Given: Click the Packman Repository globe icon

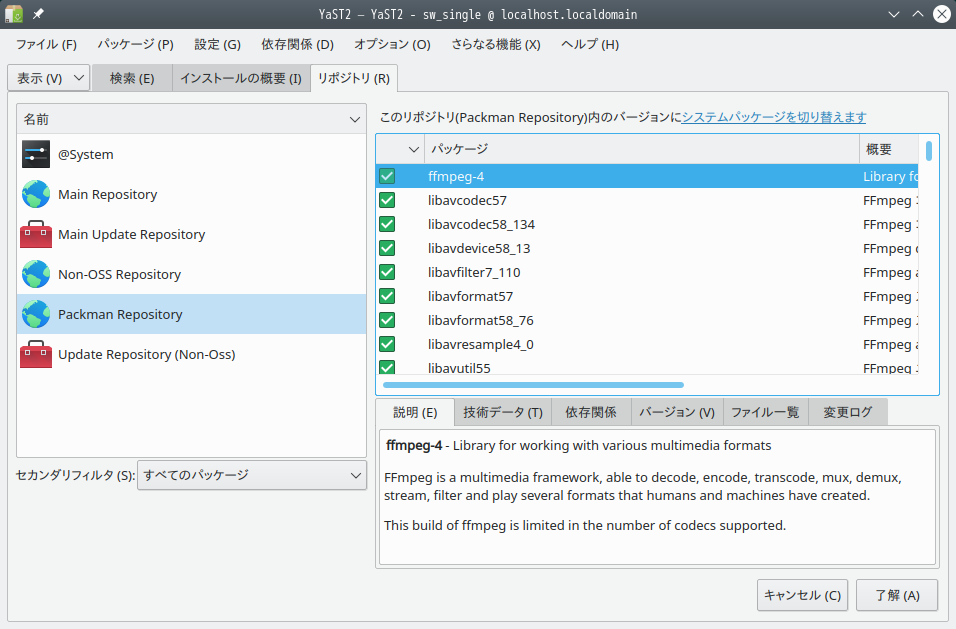Looking at the screenshot, I should [x=36, y=314].
